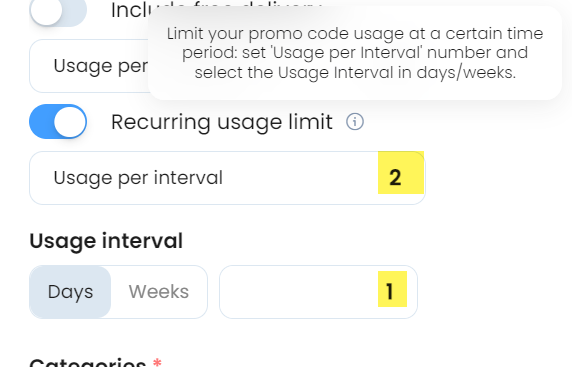
Task: Disable the Recurring usage limit switch
Action: point(58,121)
